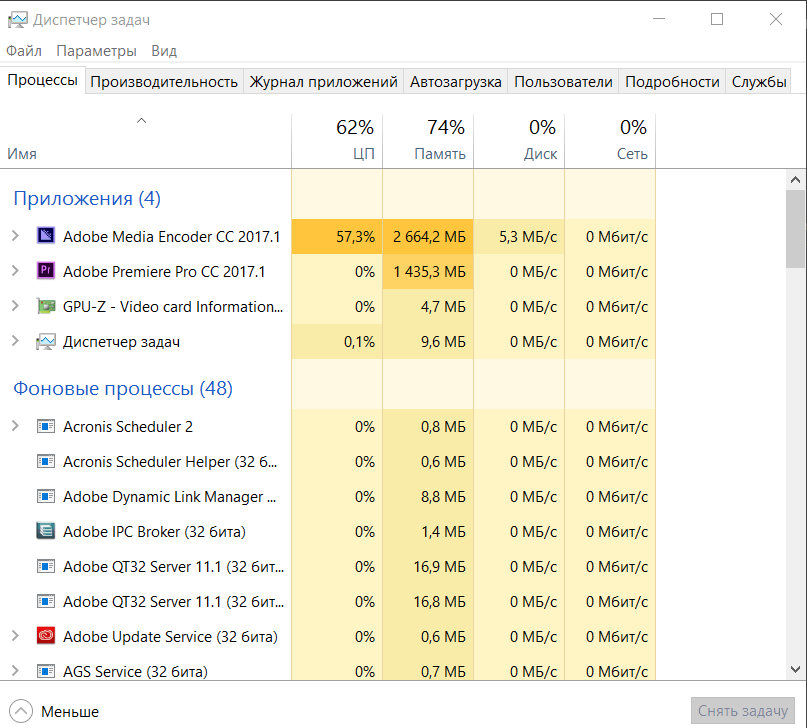
Task: Sort by the Память column header
Action: [x=428, y=141]
